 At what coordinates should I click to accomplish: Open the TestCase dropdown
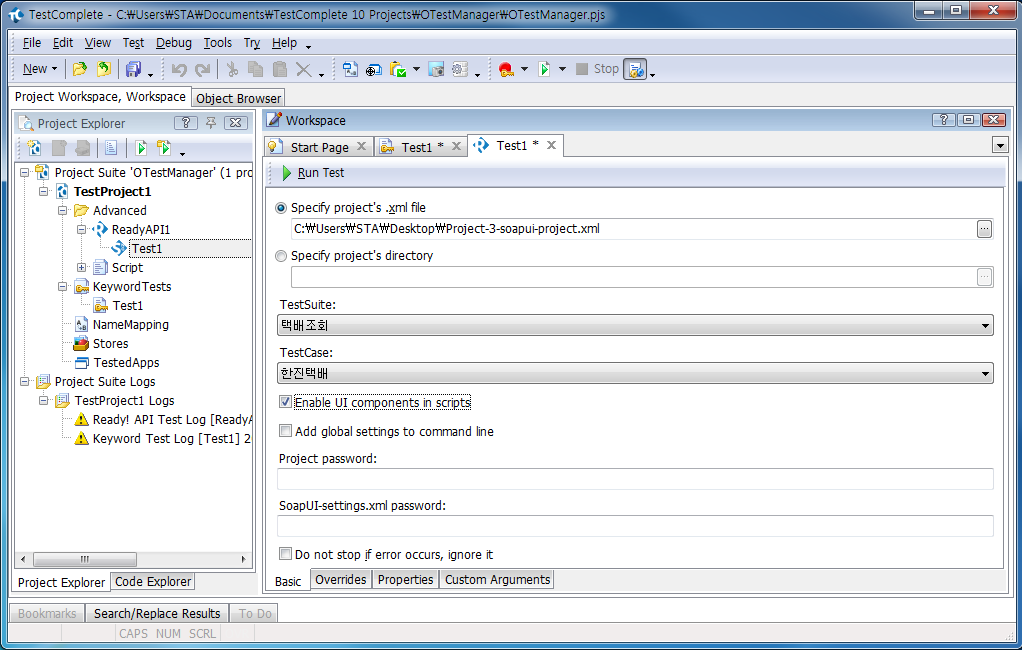[x=986, y=374]
